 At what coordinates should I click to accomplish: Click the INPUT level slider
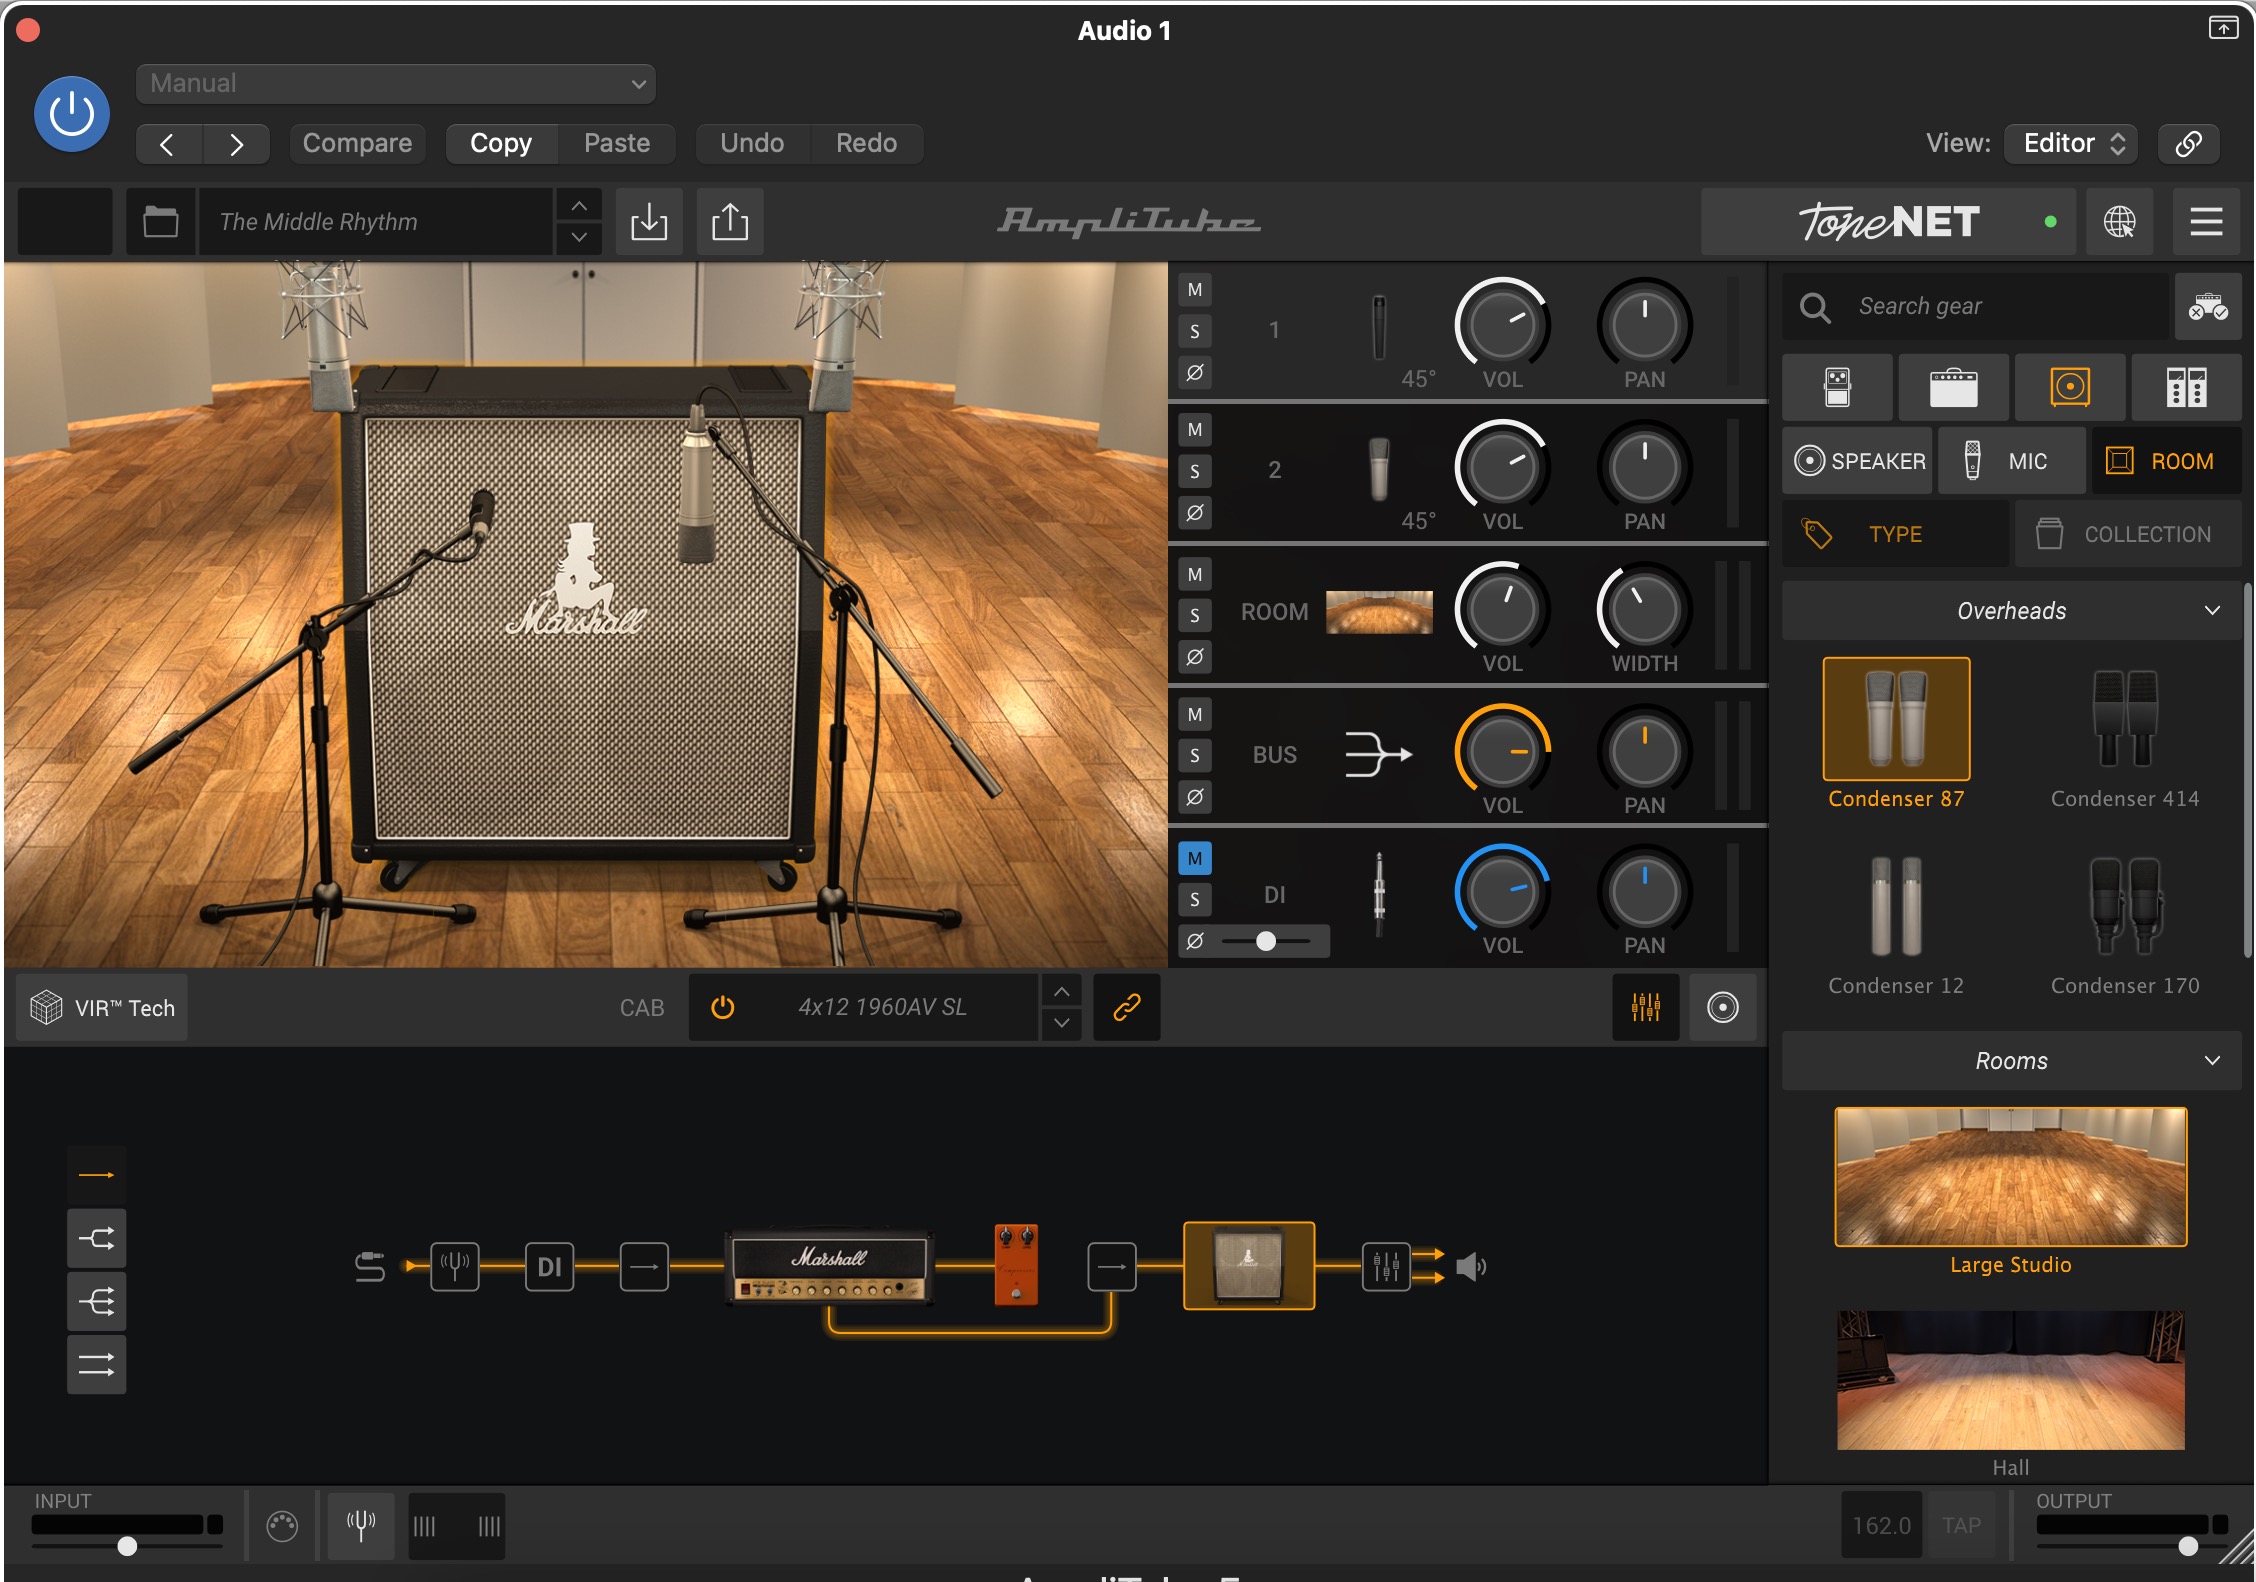127,1546
